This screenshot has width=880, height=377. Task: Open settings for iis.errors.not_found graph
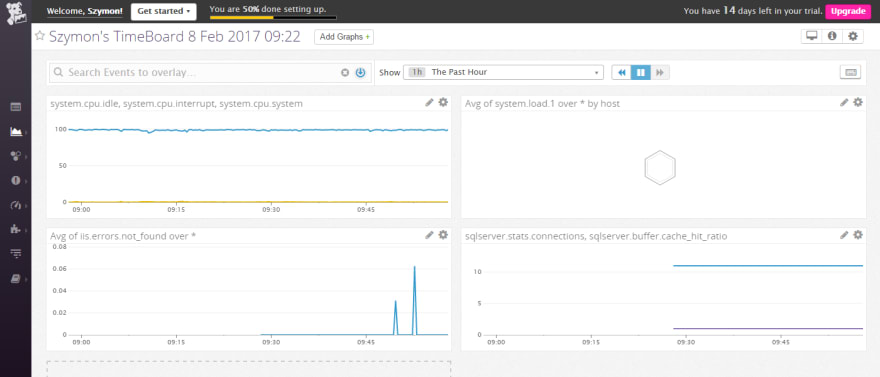[443, 235]
